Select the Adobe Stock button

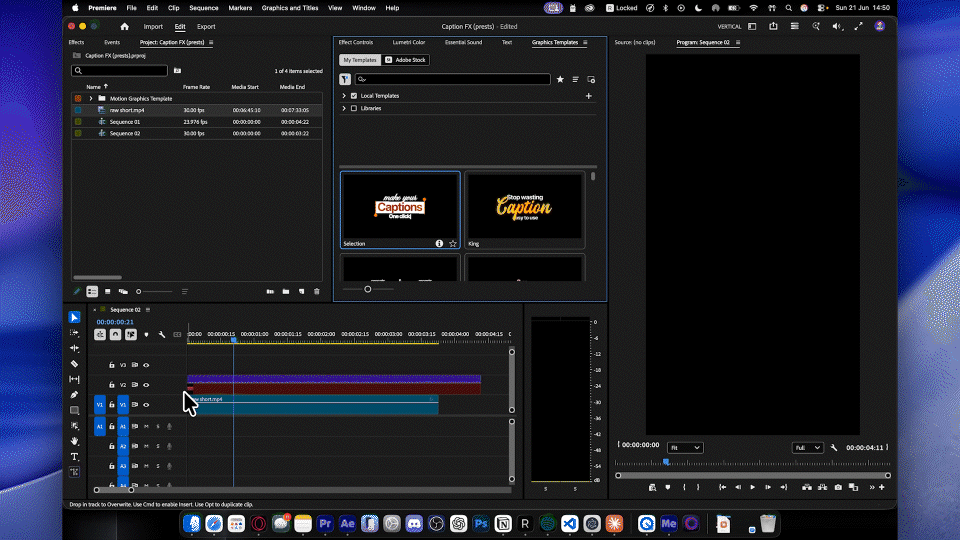click(405, 60)
